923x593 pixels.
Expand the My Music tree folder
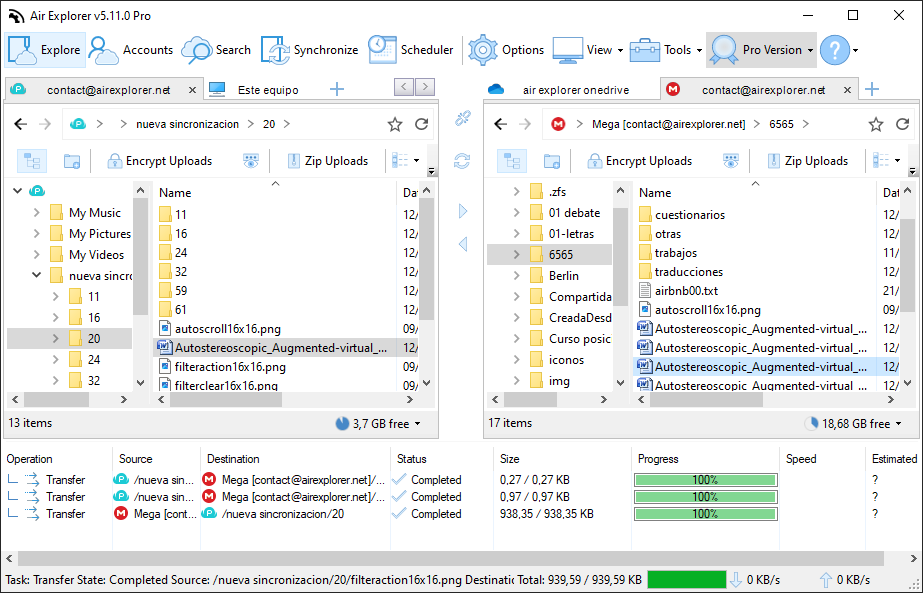[36, 213]
